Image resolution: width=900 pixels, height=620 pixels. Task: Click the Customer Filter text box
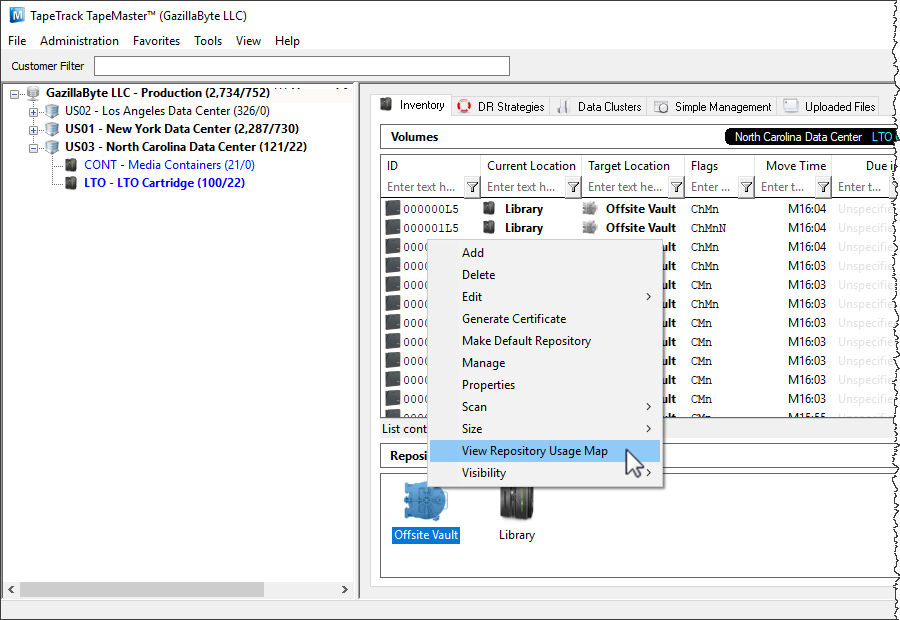coord(302,66)
